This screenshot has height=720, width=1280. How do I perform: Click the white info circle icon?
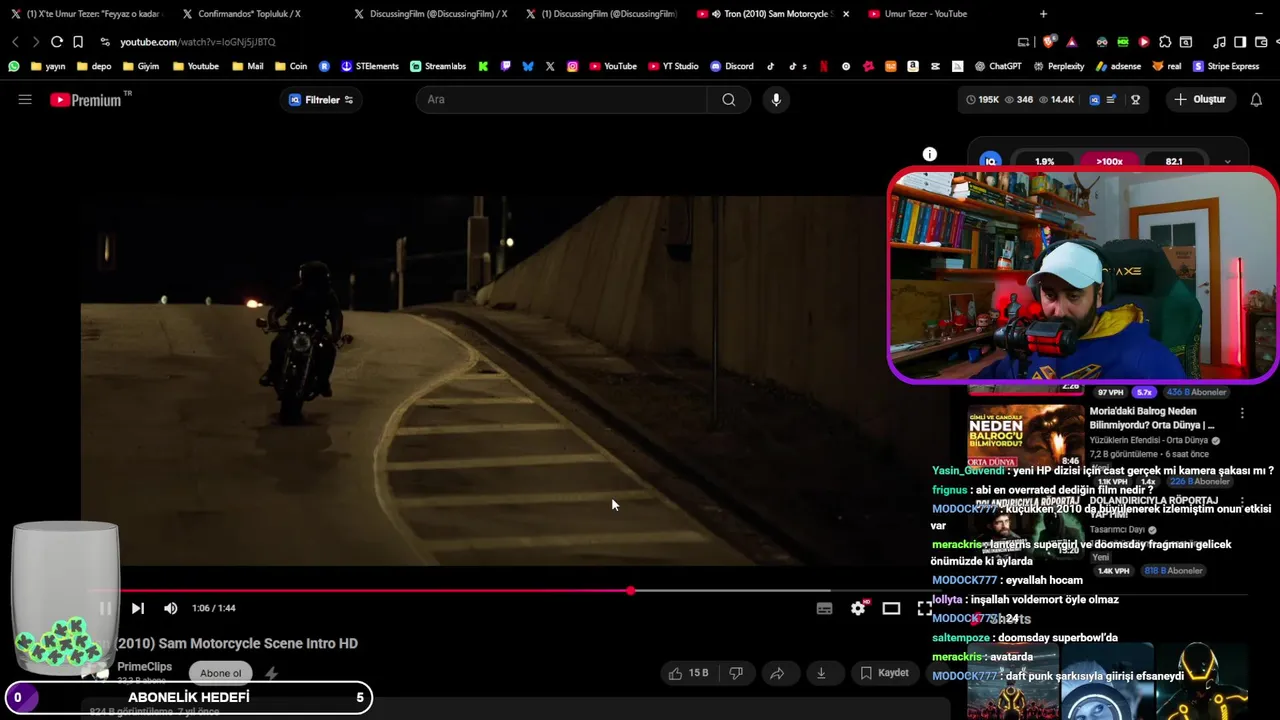(x=929, y=154)
